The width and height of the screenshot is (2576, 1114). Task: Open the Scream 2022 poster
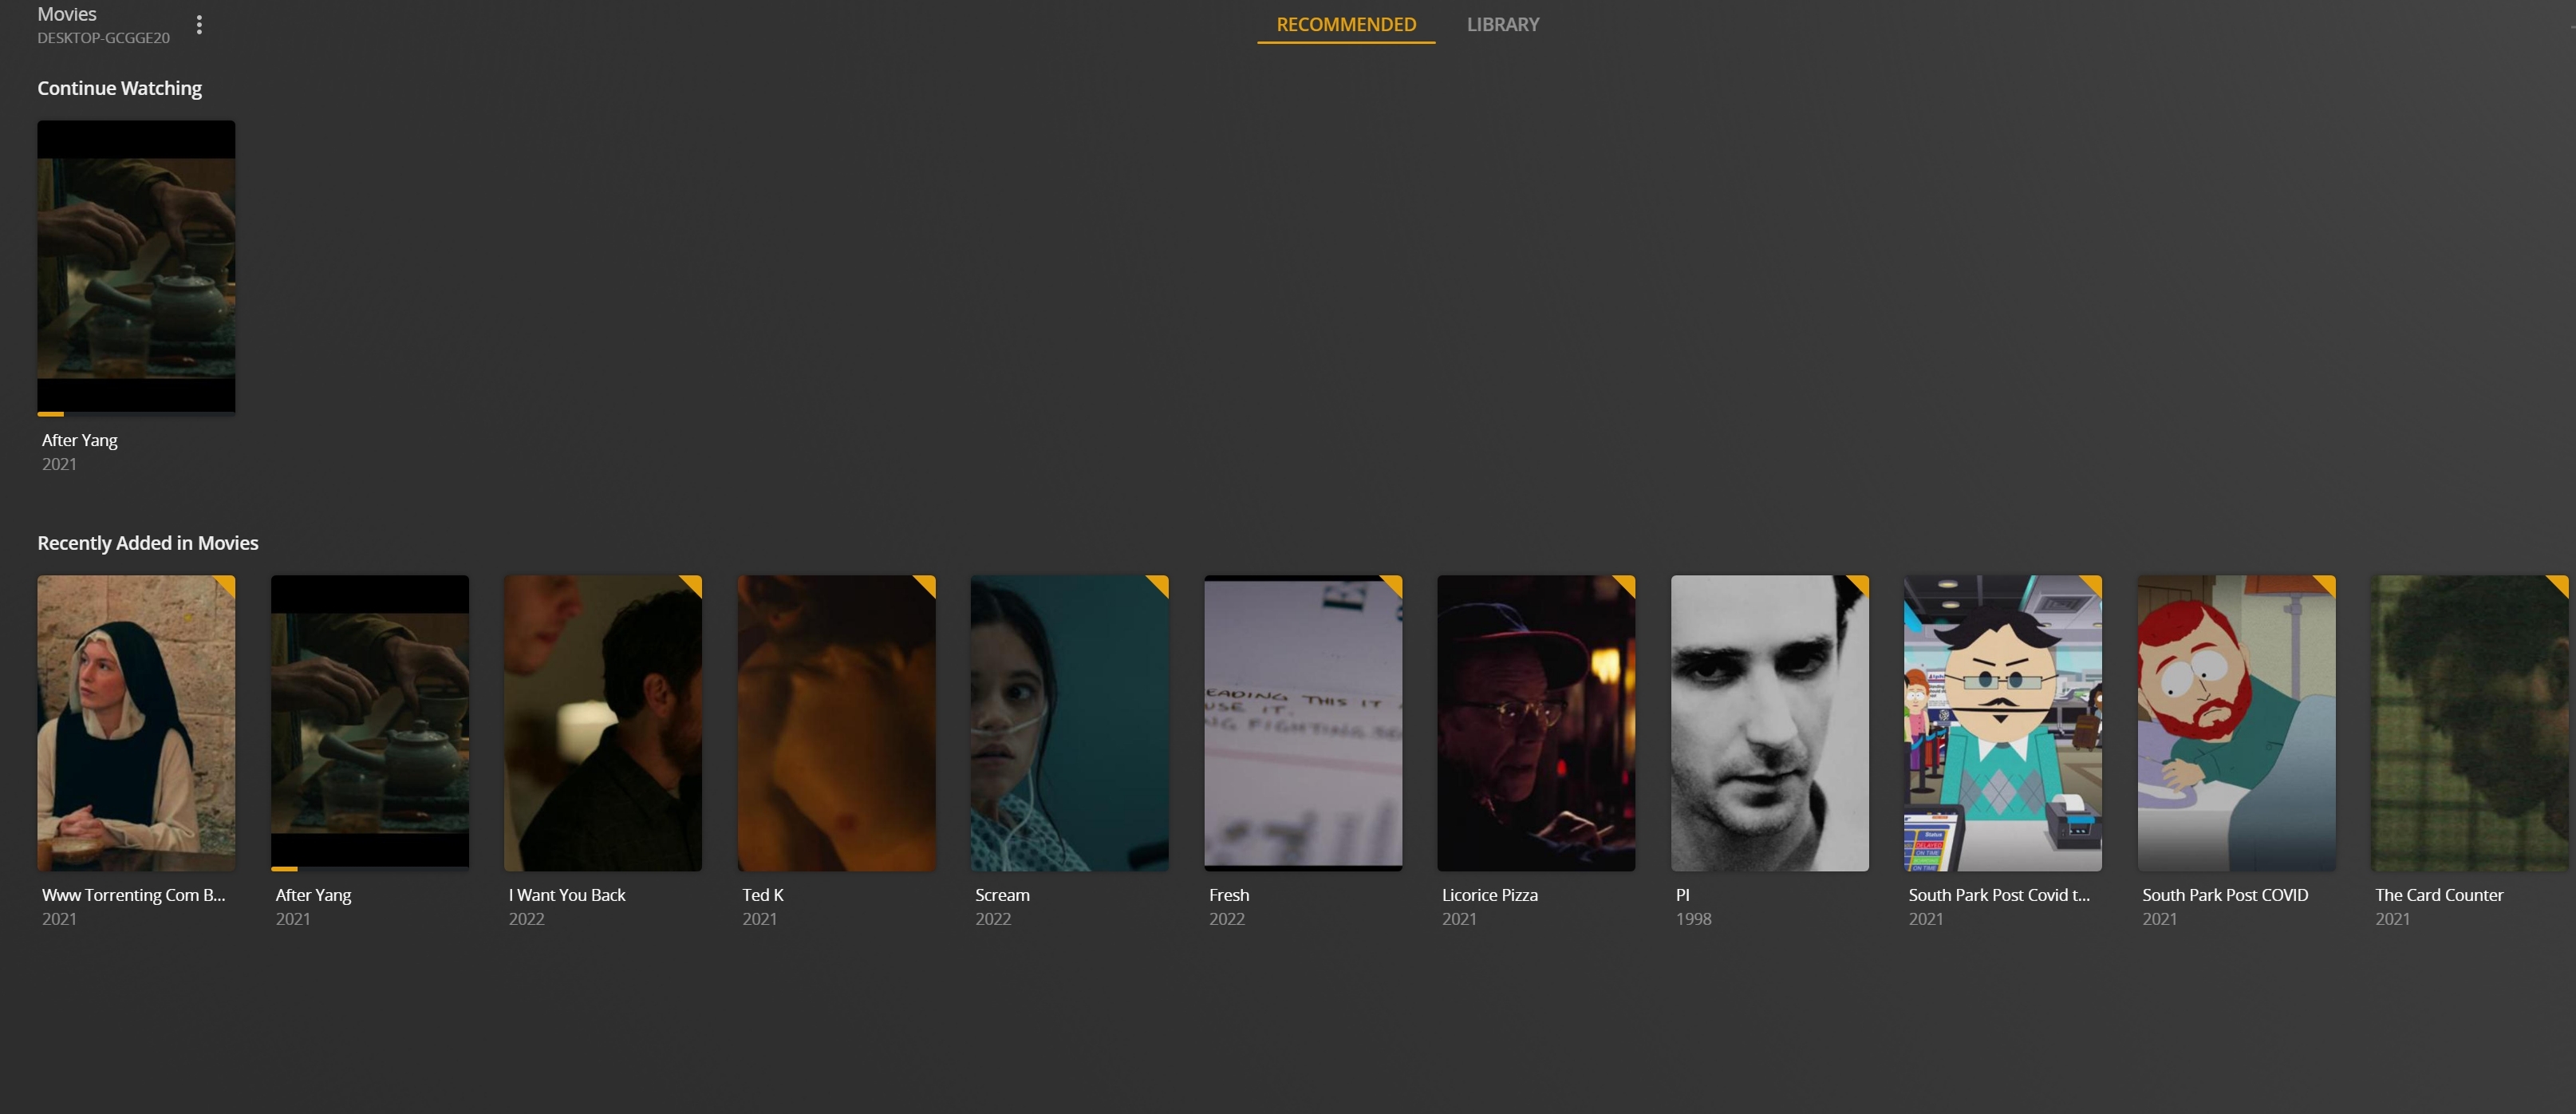[1069, 722]
